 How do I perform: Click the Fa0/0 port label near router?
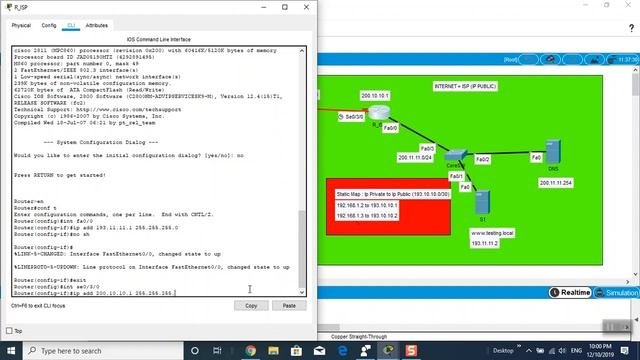pyautogui.click(x=390, y=128)
